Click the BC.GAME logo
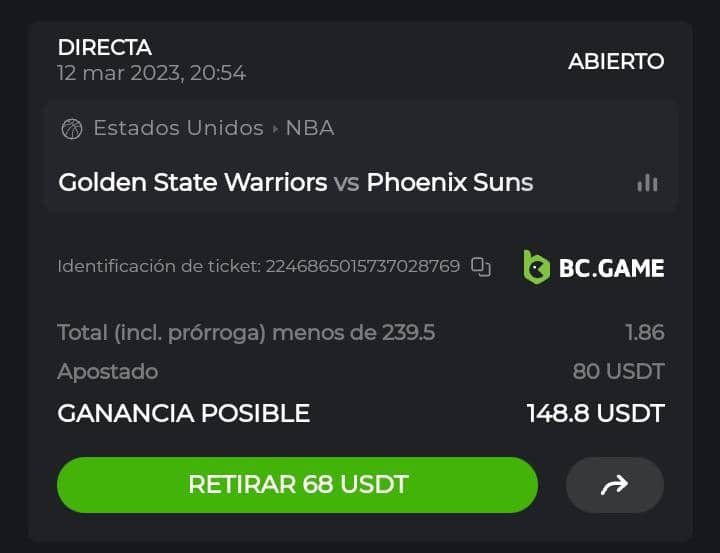Viewport: 720px width, 553px height. (594, 266)
